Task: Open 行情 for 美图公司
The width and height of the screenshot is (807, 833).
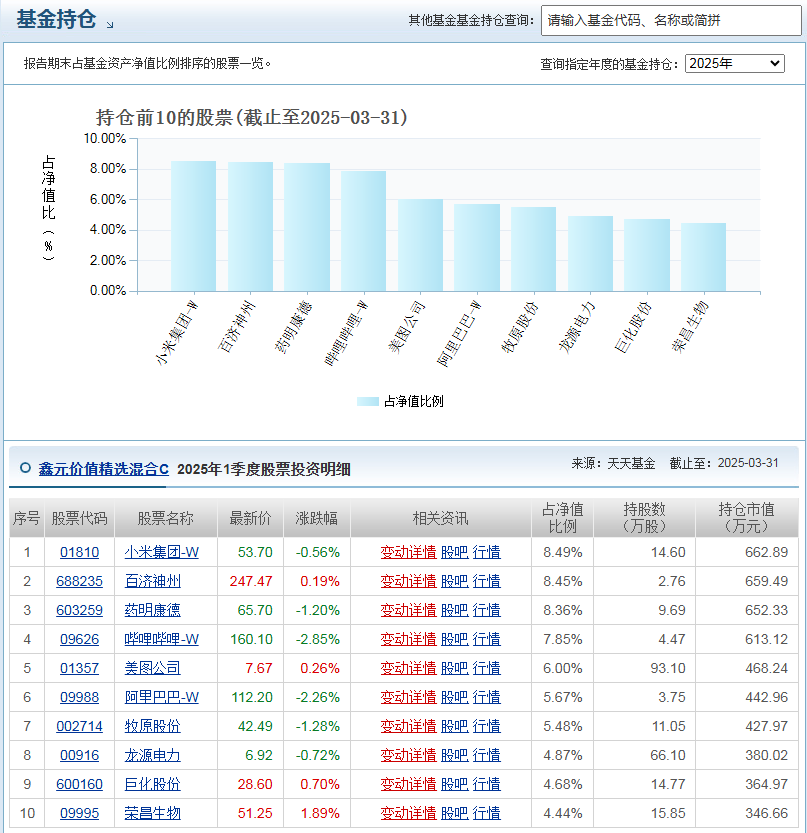Action: (487, 668)
